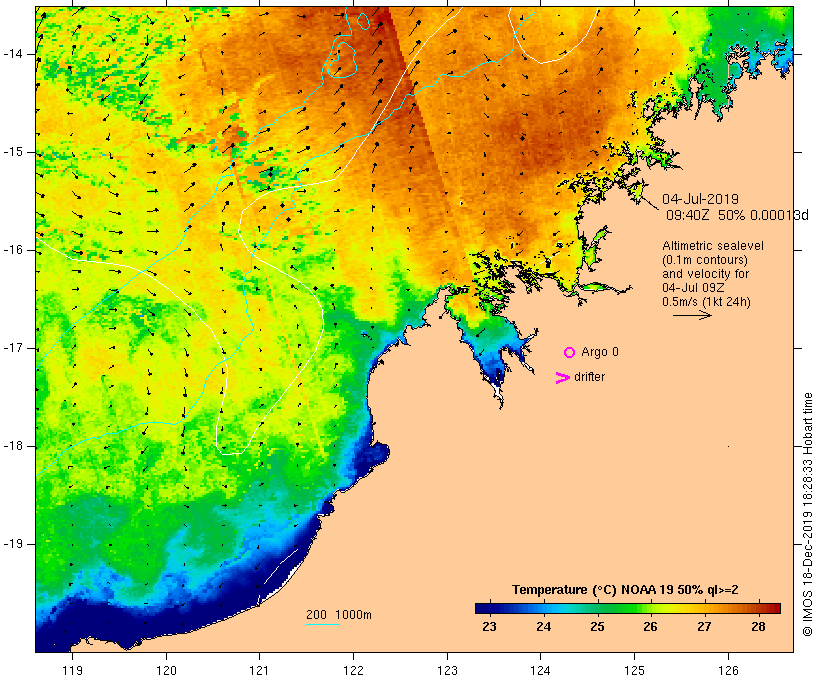Click the -15 latitude axis label
Screen dimensions: 820x680
12,152
